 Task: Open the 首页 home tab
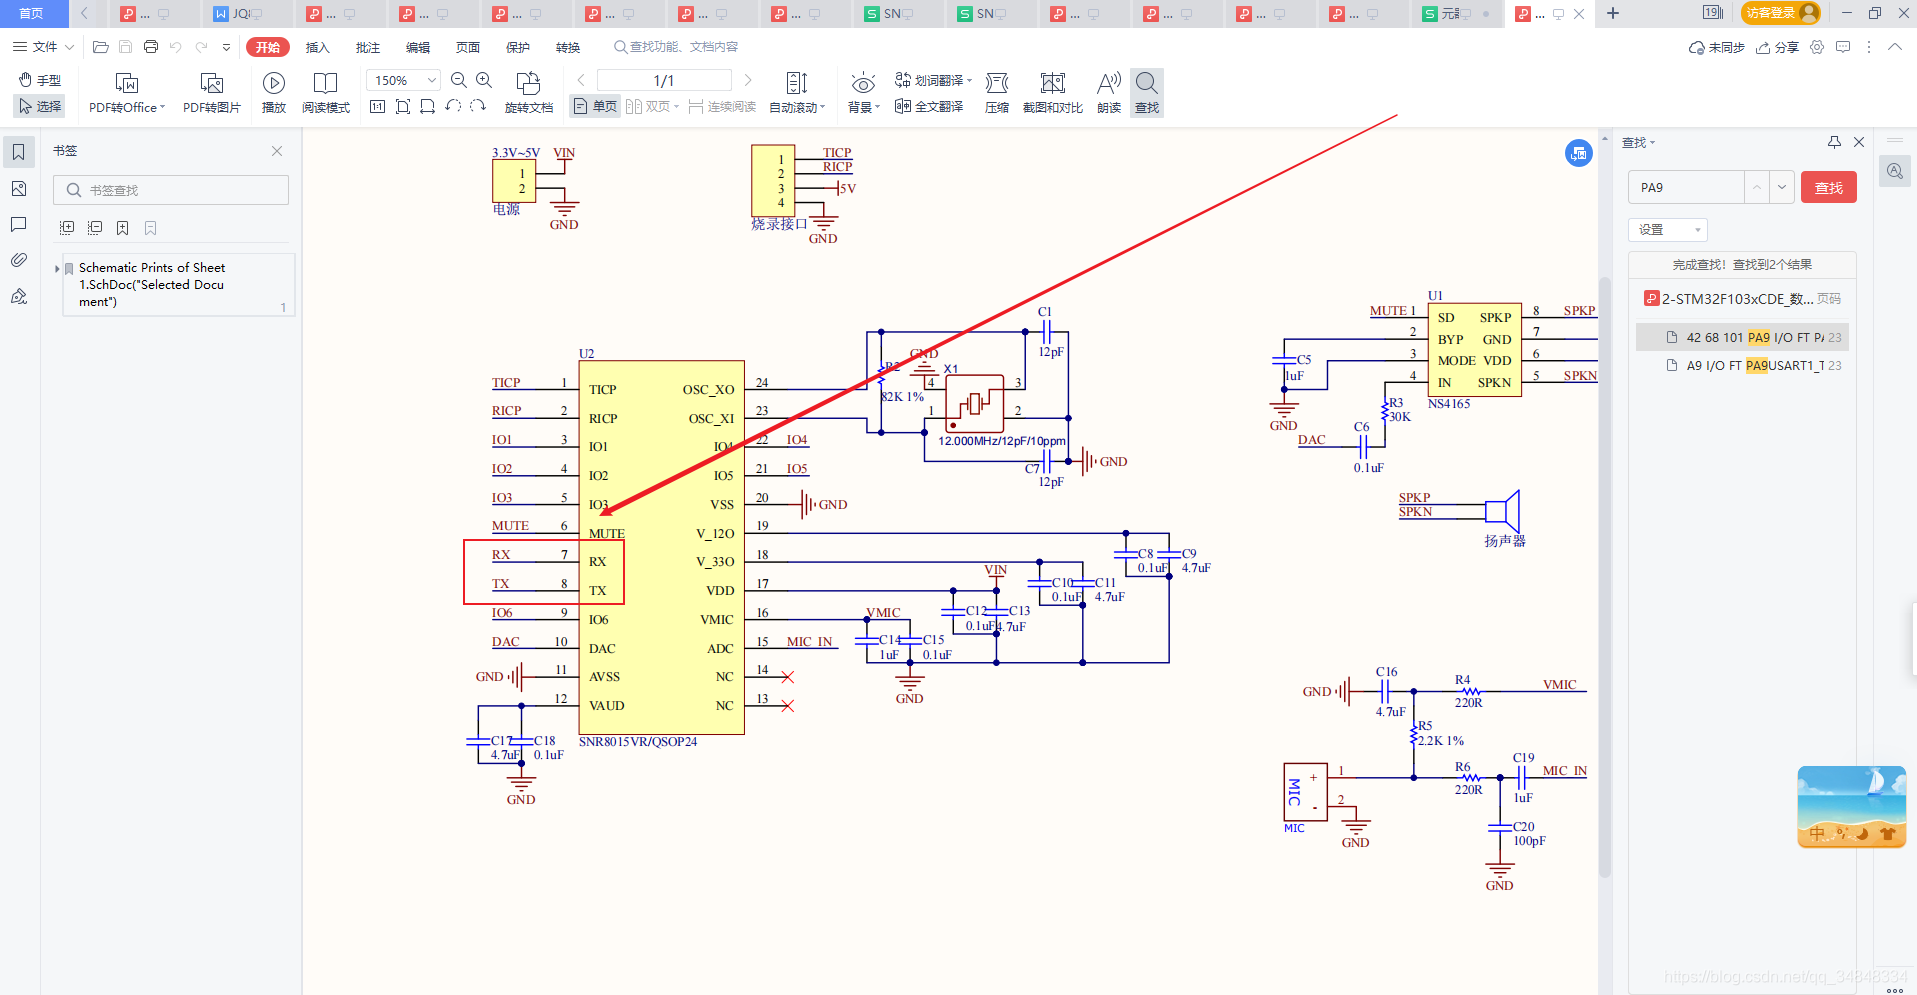(x=32, y=13)
